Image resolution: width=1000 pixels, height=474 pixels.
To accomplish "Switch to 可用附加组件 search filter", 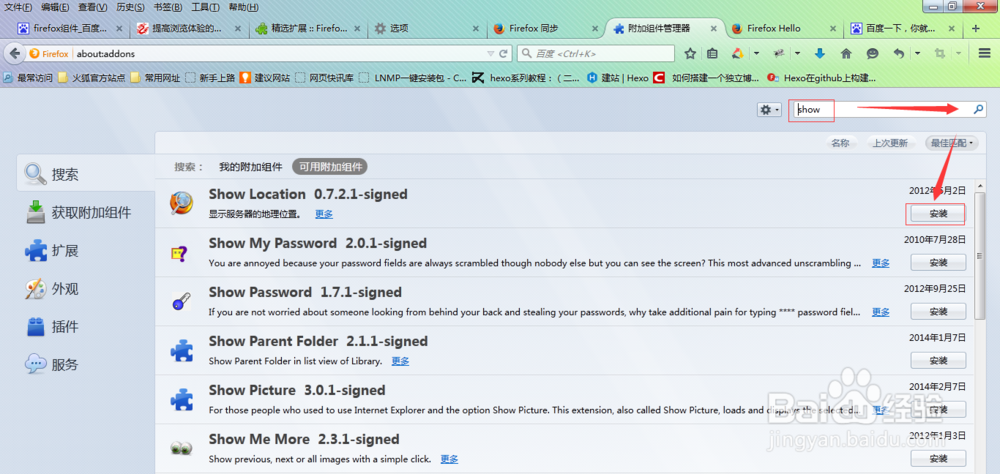I will click(x=330, y=167).
